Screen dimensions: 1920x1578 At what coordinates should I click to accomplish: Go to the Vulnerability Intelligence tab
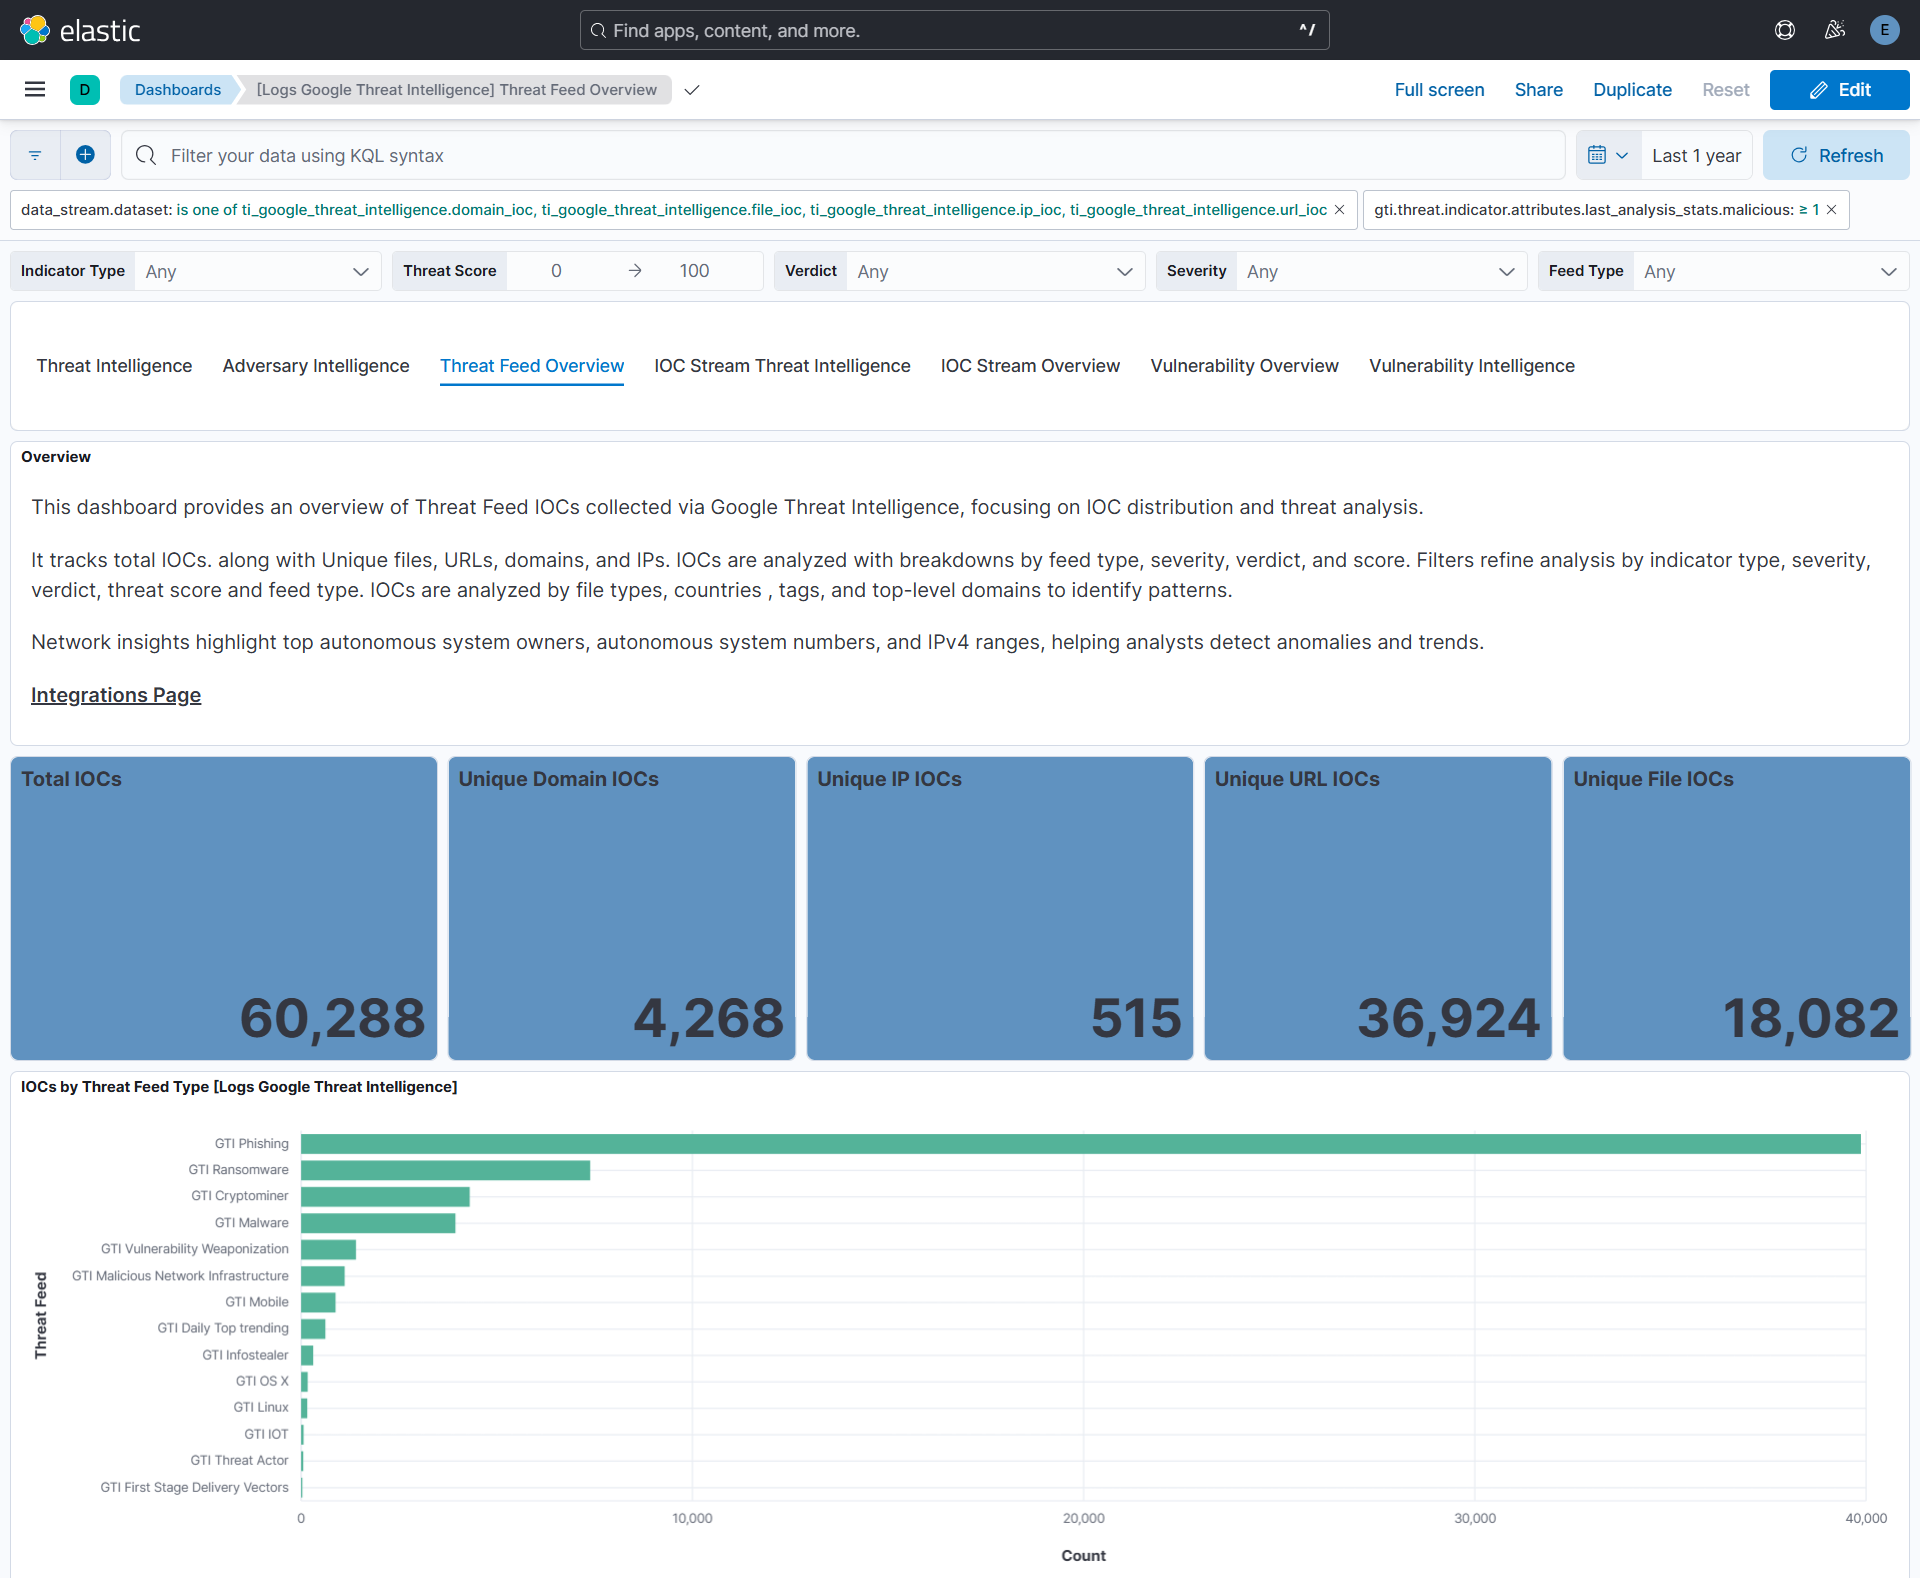(x=1472, y=366)
